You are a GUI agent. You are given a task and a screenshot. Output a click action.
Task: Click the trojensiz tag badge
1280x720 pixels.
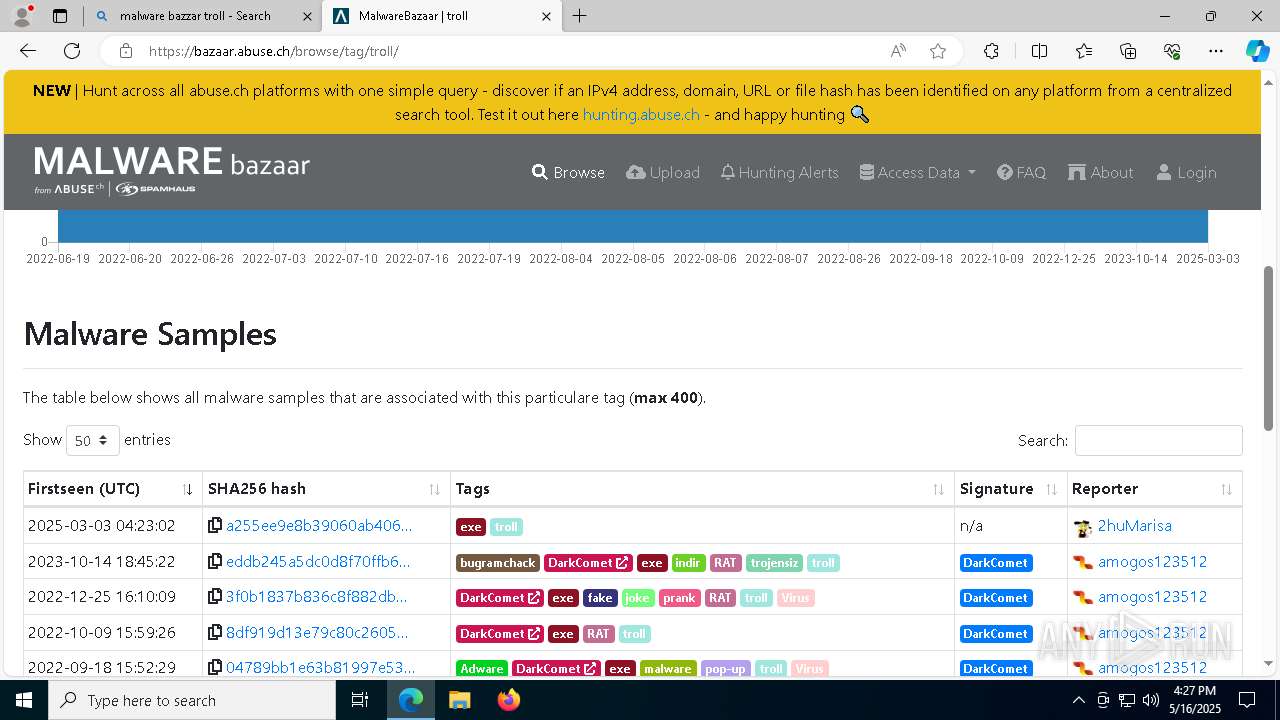pos(774,563)
